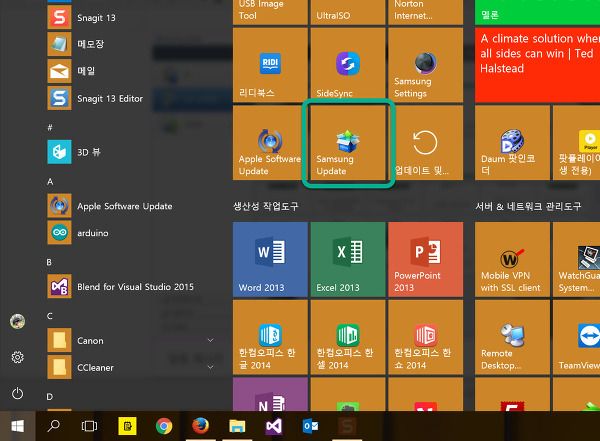The image size is (600, 441).
Task: Launch the 한컴오피스 한쇼 2014 tile
Action: (x=426, y=337)
